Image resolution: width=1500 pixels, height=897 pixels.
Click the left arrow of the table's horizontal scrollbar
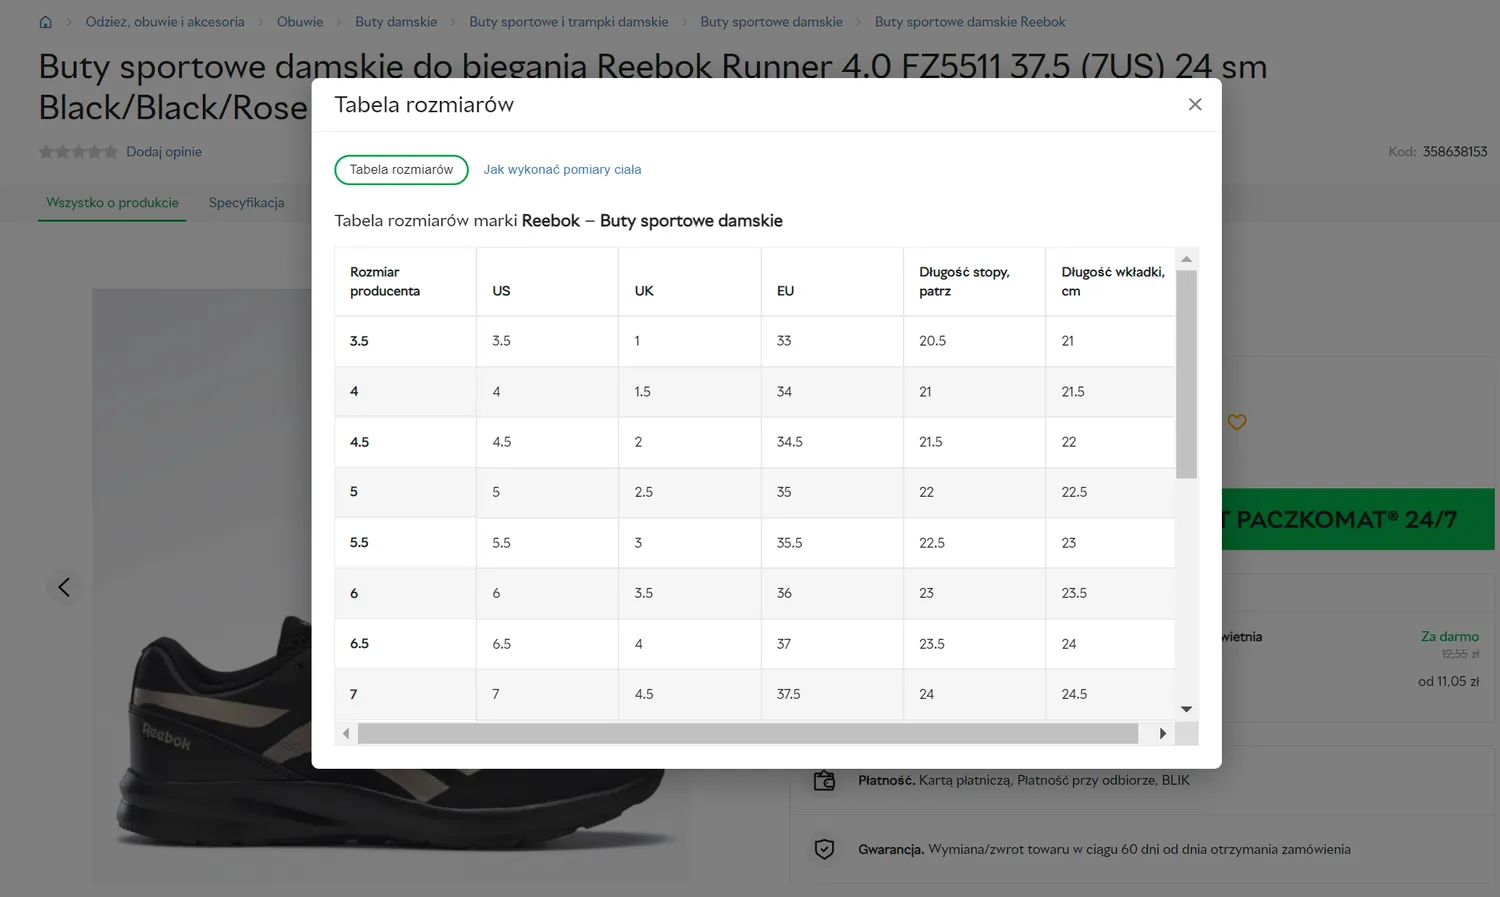click(346, 733)
